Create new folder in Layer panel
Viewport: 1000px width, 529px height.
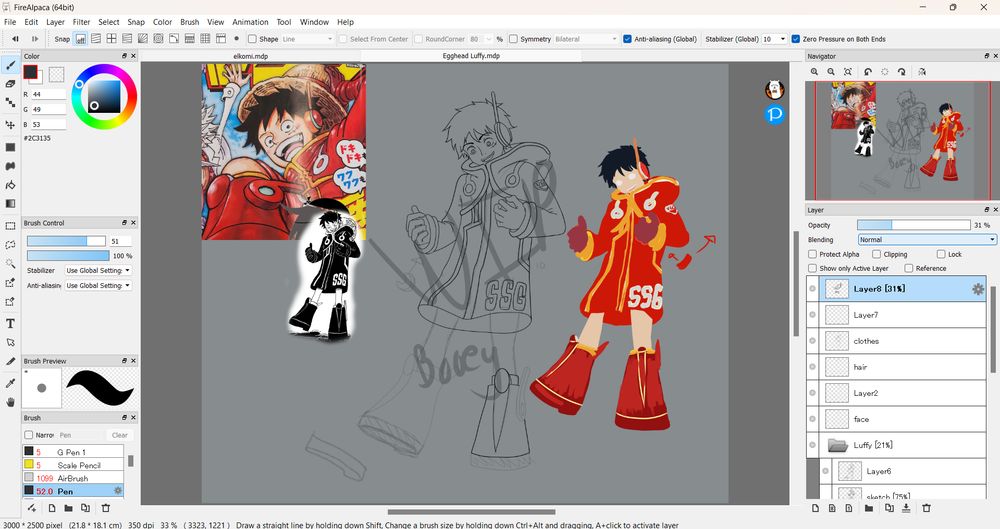869,508
